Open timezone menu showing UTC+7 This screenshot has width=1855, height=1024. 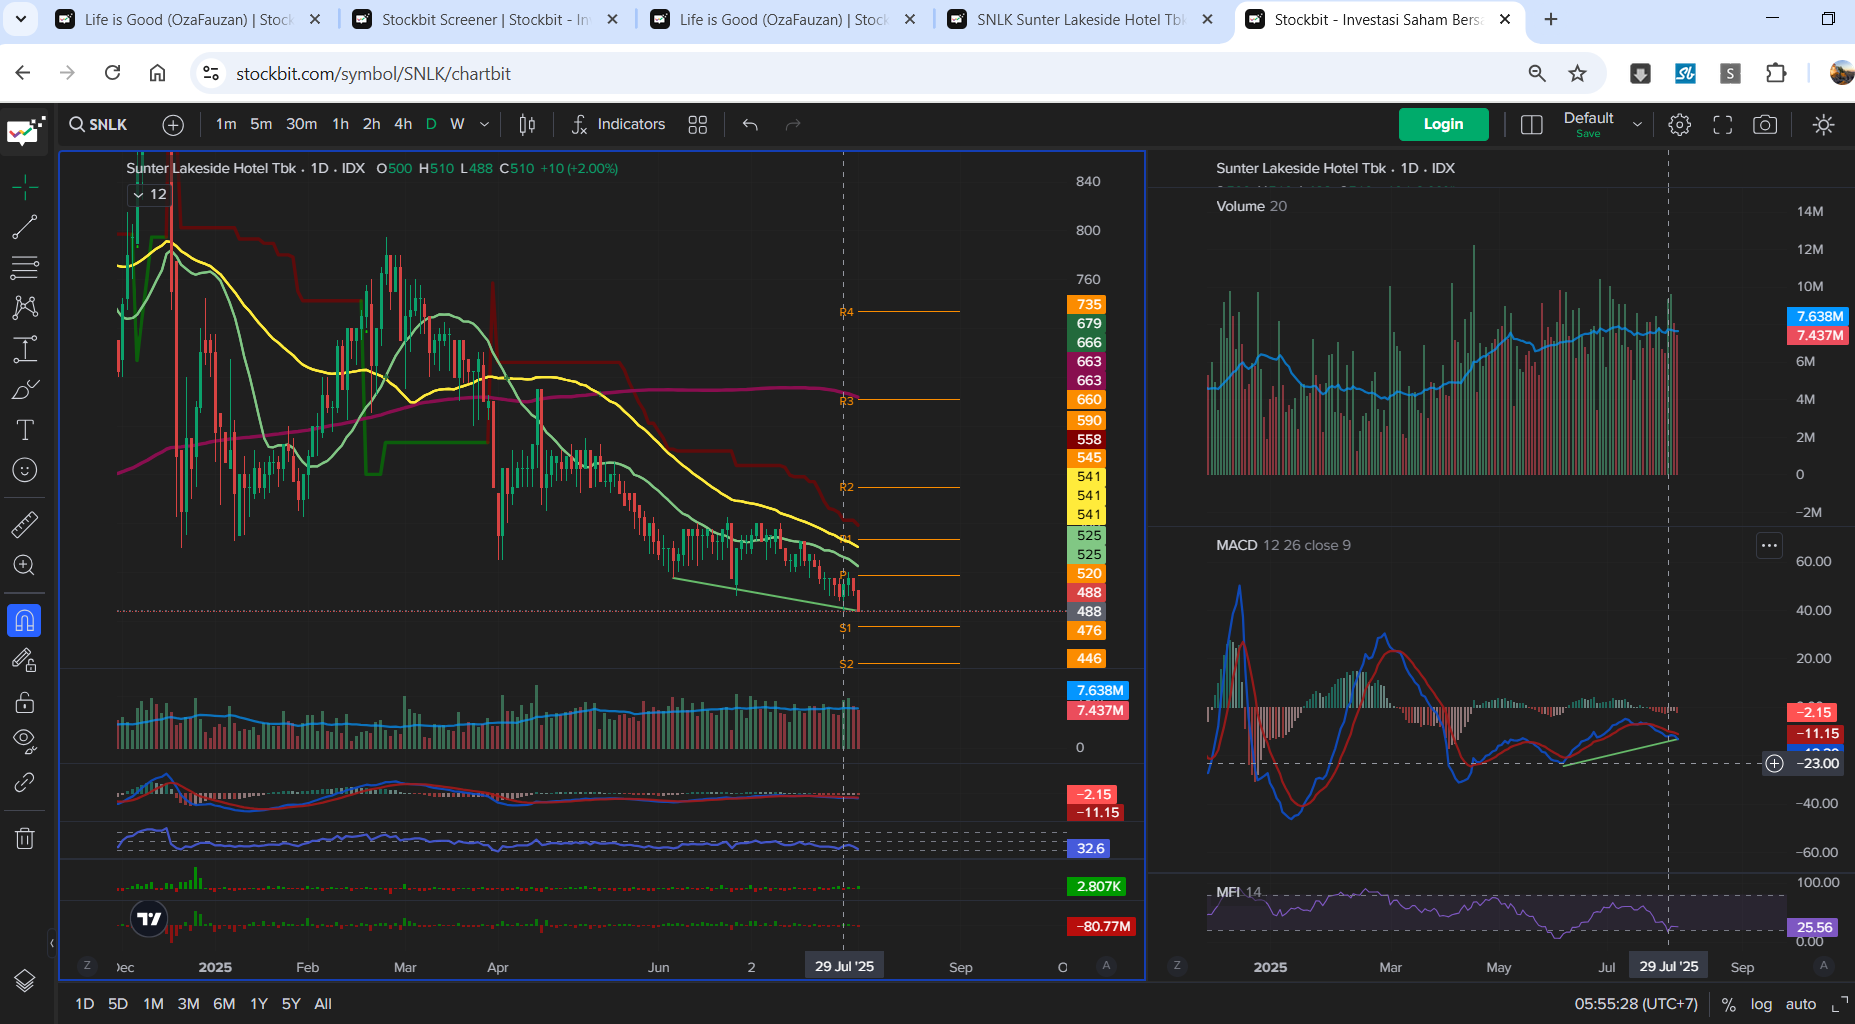tap(1636, 1004)
